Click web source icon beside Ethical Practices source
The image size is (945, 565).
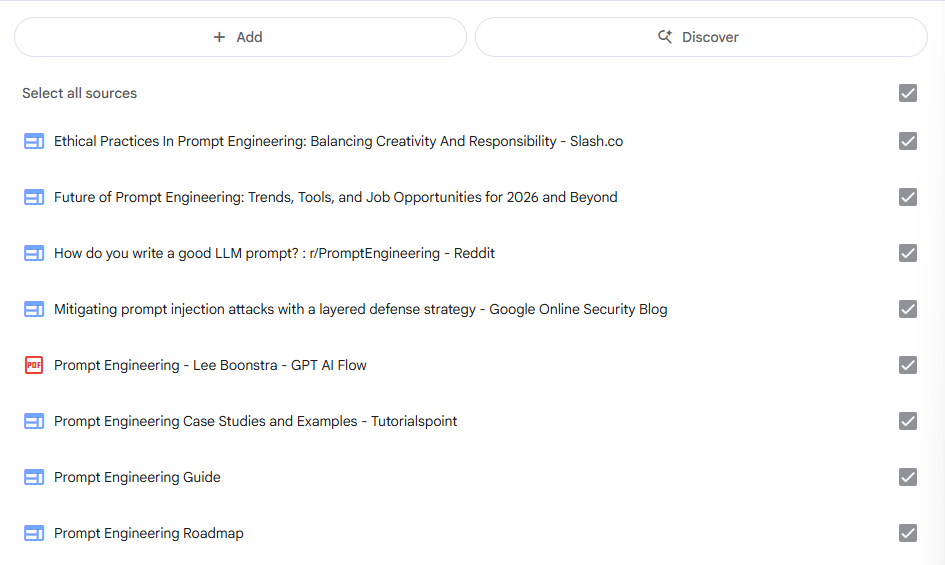click(34, 141)
